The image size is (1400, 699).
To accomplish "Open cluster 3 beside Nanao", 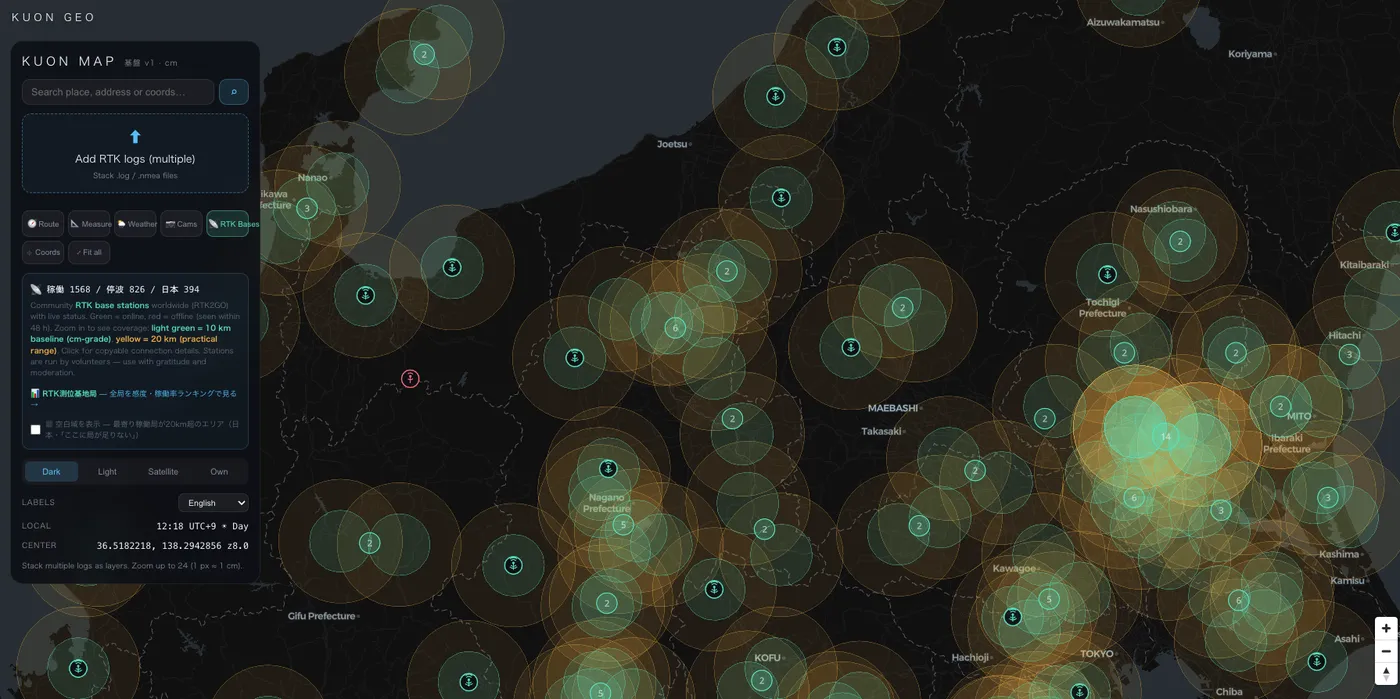I will (x=307, y=209).
